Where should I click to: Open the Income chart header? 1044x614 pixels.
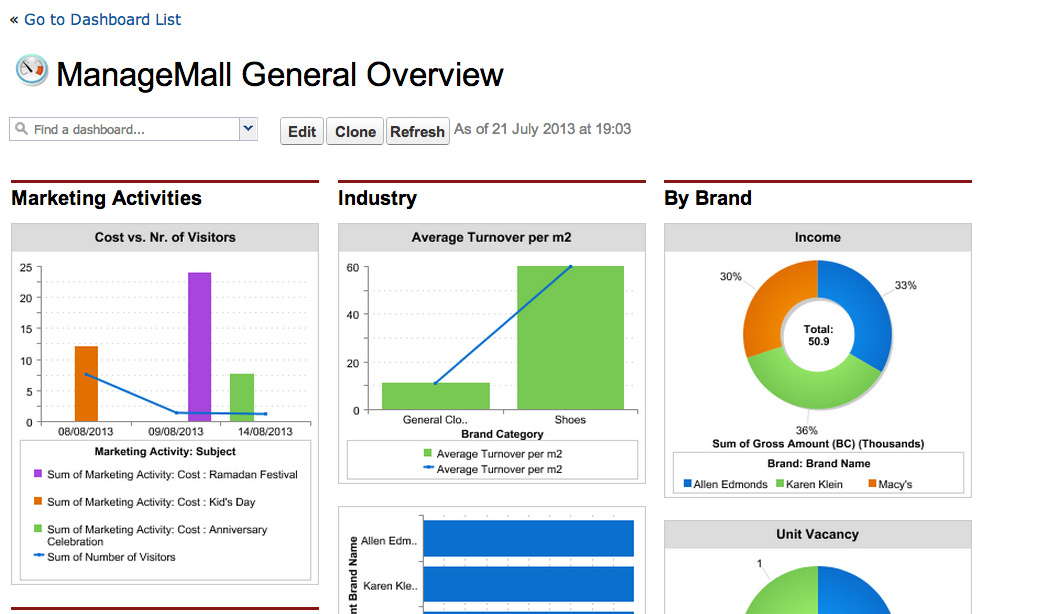[818, 237]
